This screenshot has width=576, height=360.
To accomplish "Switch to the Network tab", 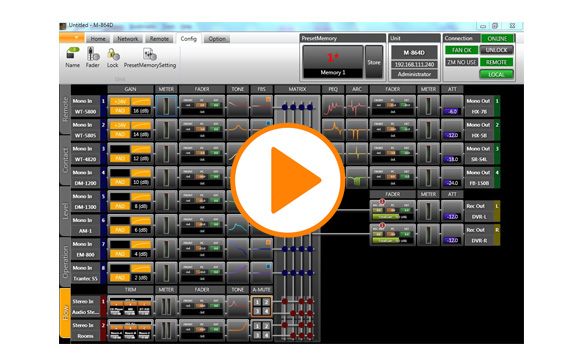I will [127, 39].
